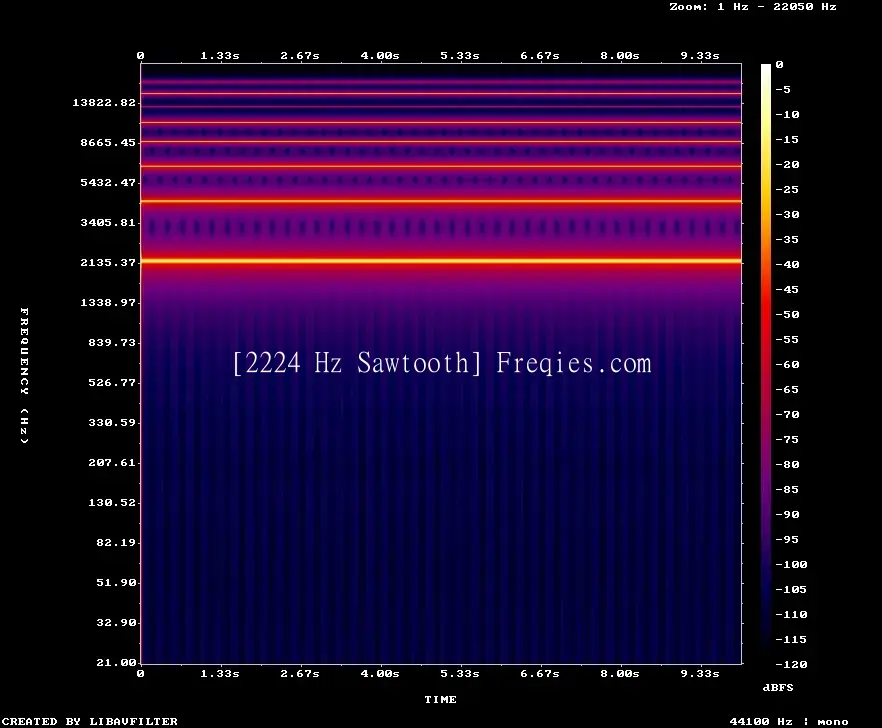Click the 9.33s label on bottom time axis
Viewport: 882px width, 728px height.
tap(700, 673)
